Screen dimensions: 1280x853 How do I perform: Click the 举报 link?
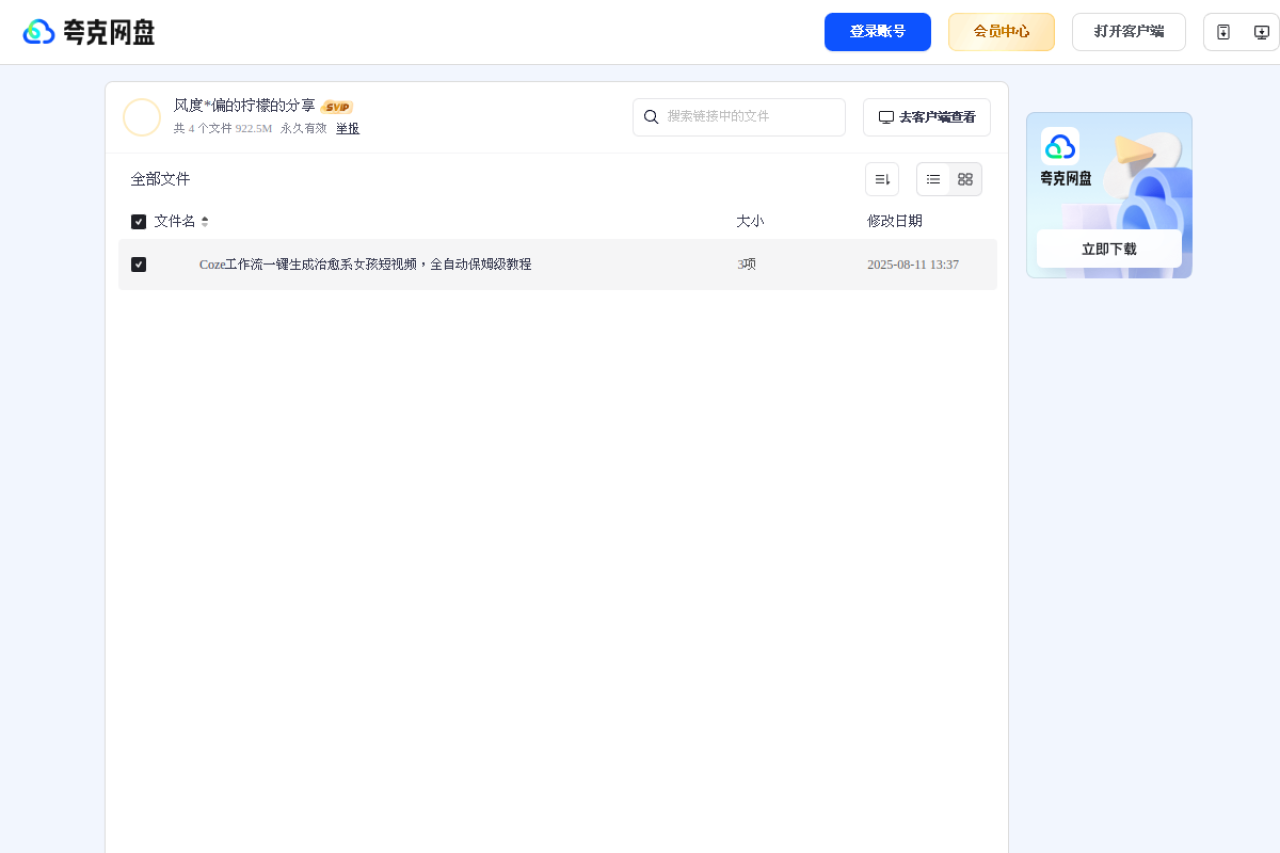(346, 128)
